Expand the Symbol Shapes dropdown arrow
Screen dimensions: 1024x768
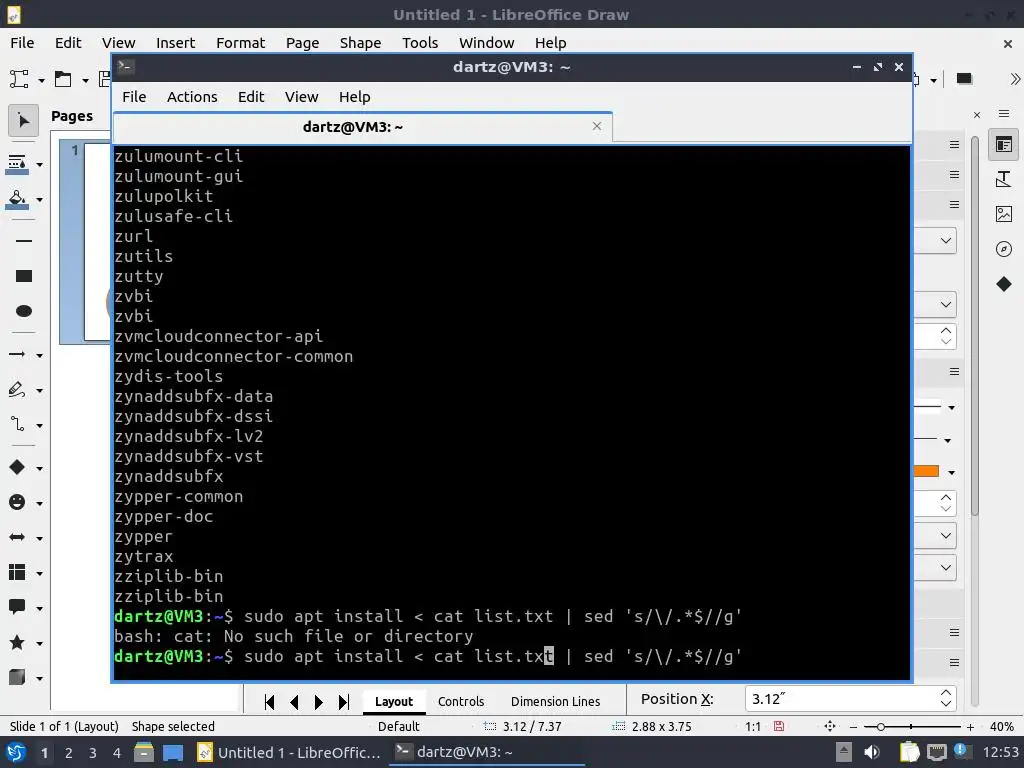point(40,504)
